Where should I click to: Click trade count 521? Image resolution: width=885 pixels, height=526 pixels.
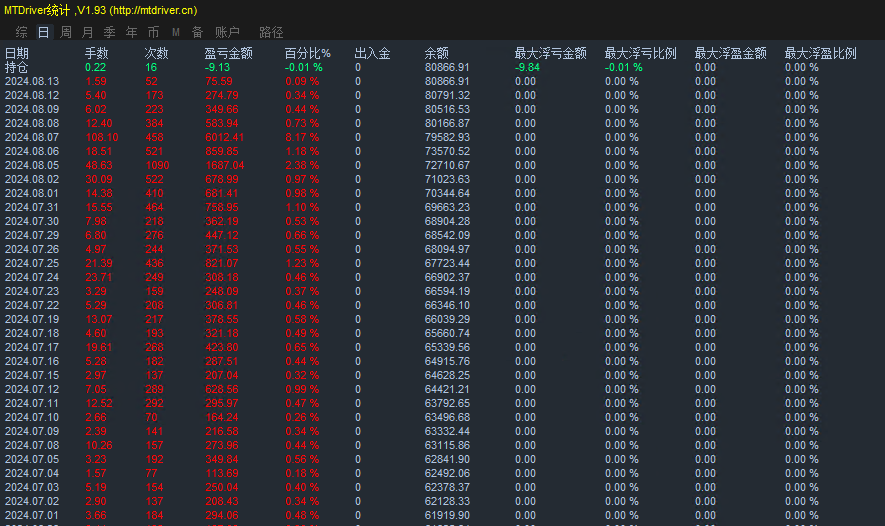point(154,151)
